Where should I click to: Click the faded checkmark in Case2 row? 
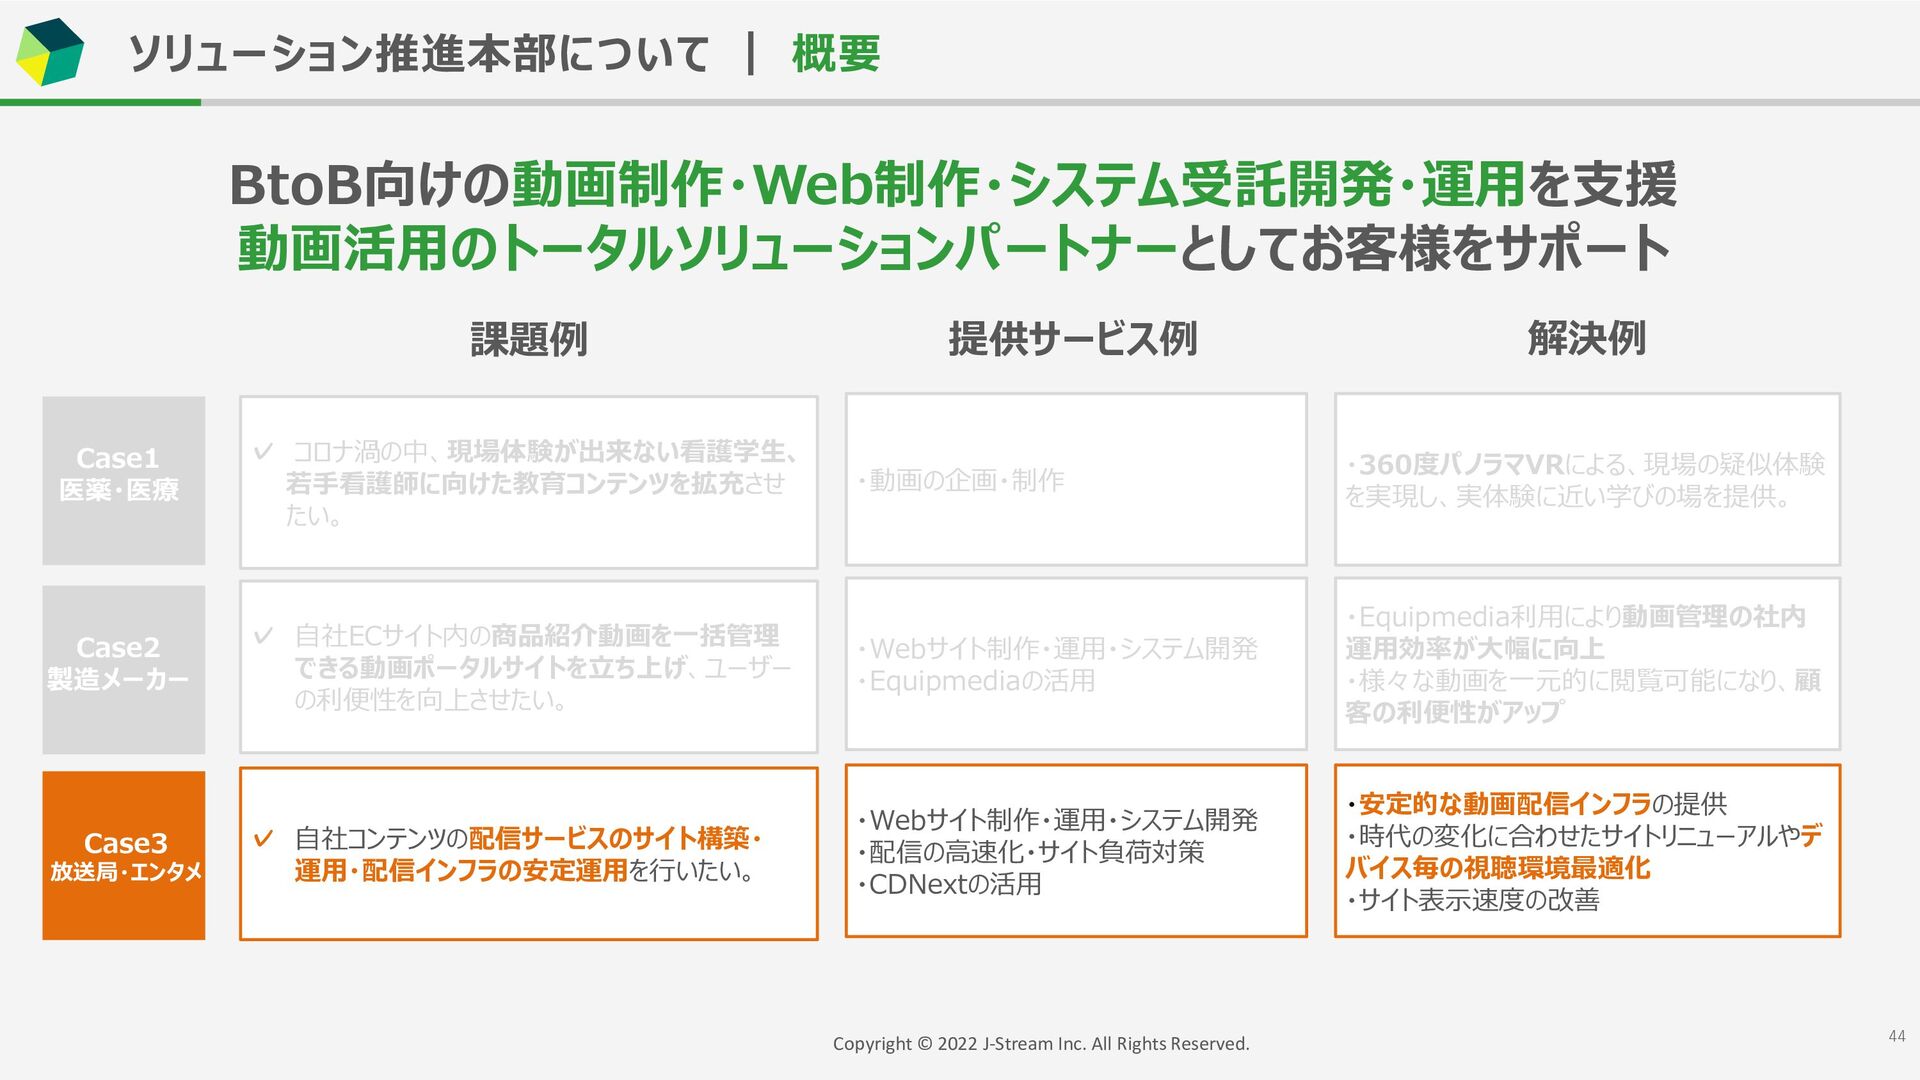point(264,636)
